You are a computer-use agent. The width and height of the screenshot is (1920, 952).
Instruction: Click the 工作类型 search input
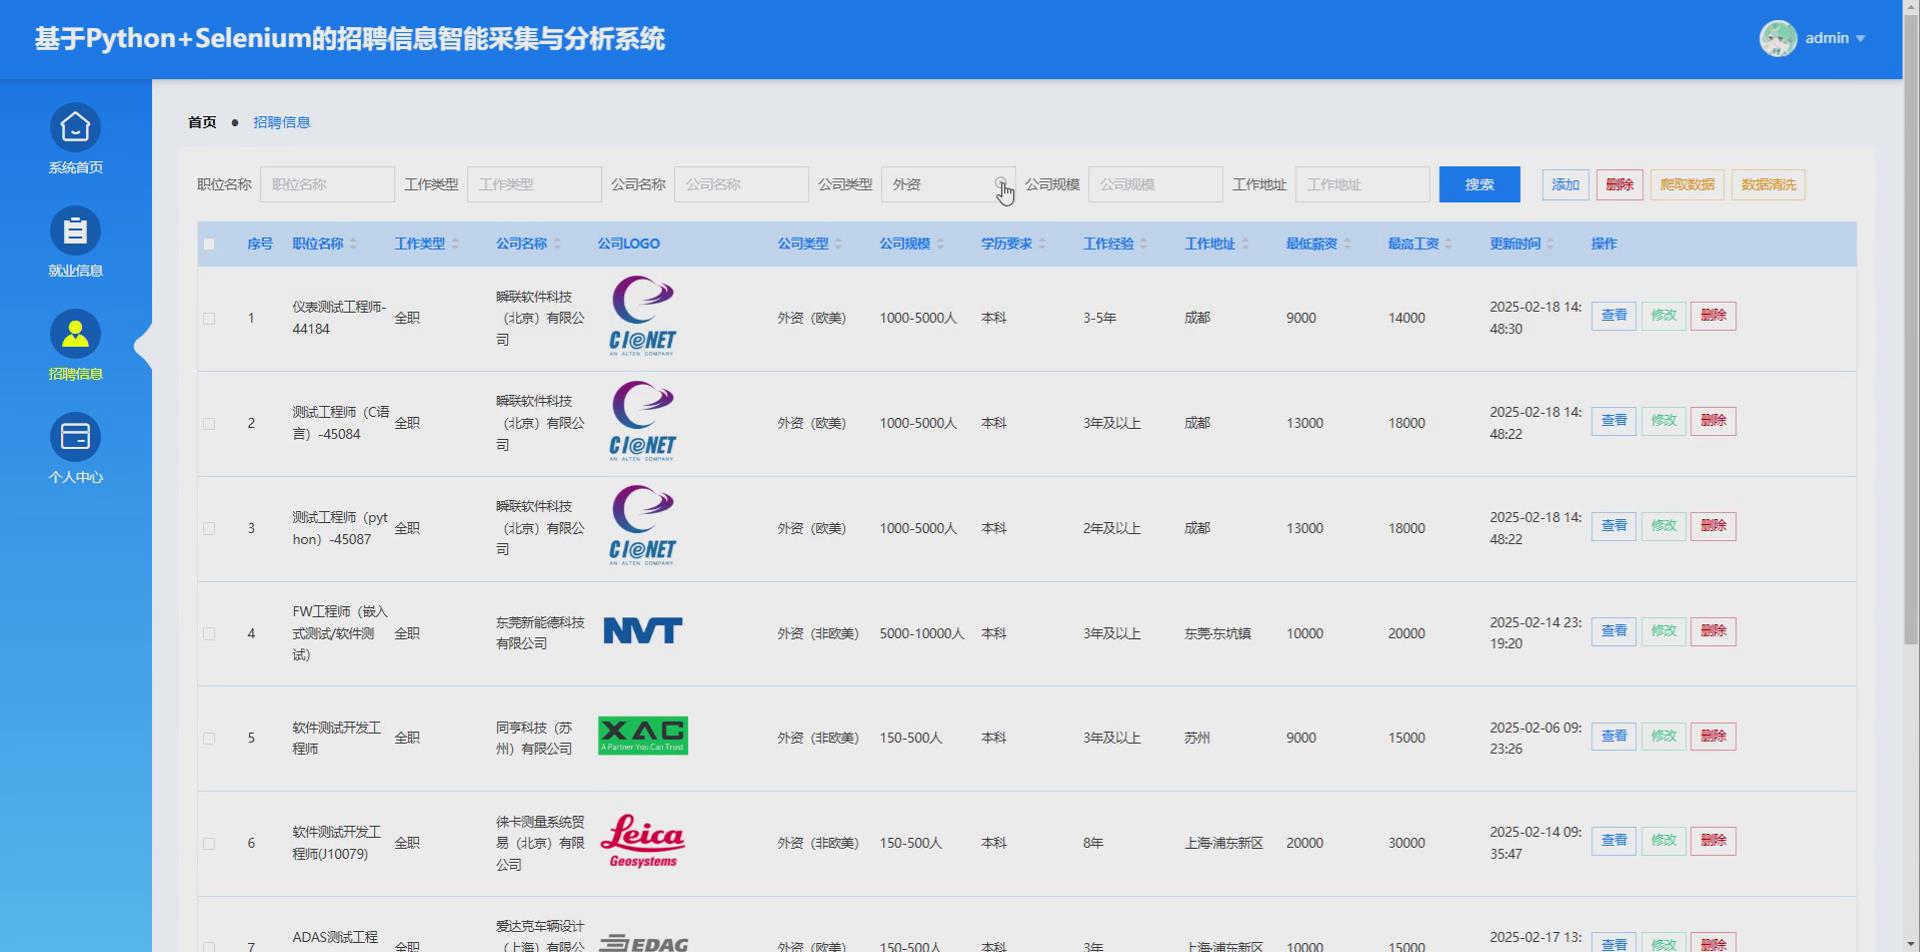(534, 184)
